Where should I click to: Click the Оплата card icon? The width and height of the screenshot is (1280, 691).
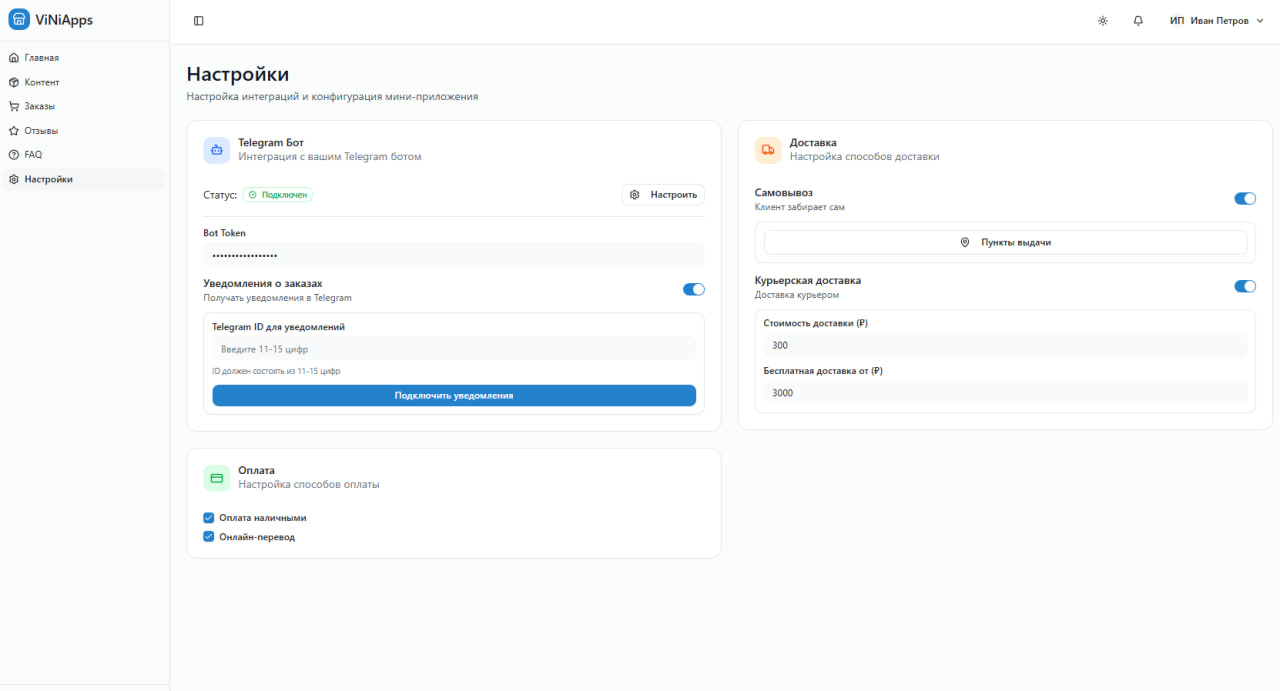tap(216, 478)
